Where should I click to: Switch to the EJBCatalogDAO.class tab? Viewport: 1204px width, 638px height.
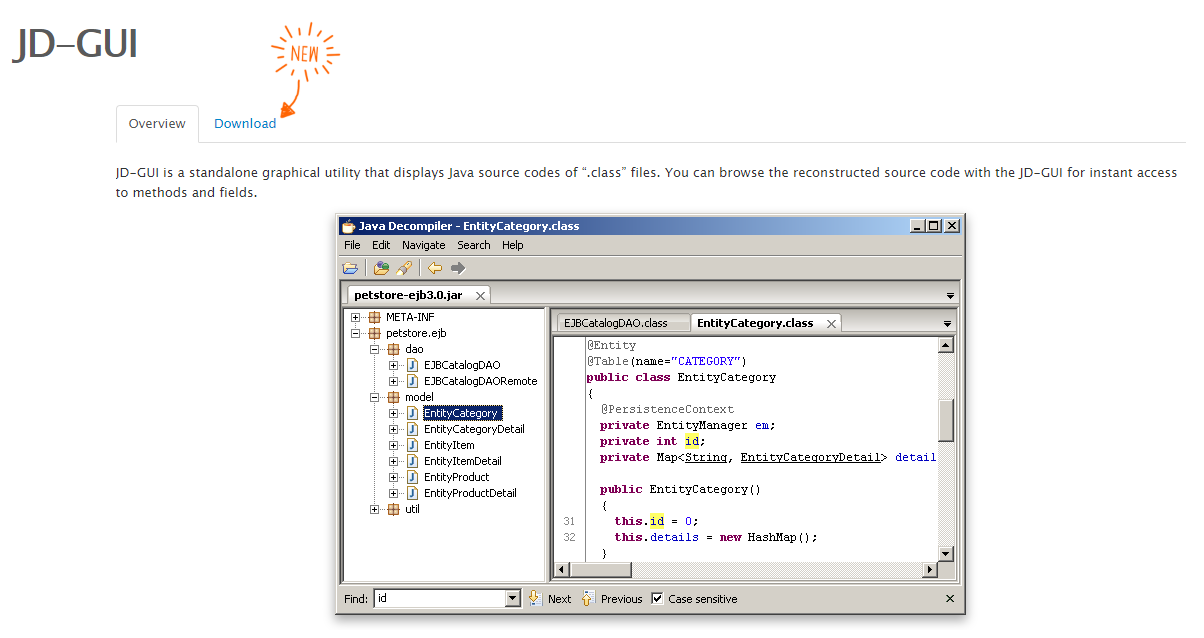[x=621, y=323]
